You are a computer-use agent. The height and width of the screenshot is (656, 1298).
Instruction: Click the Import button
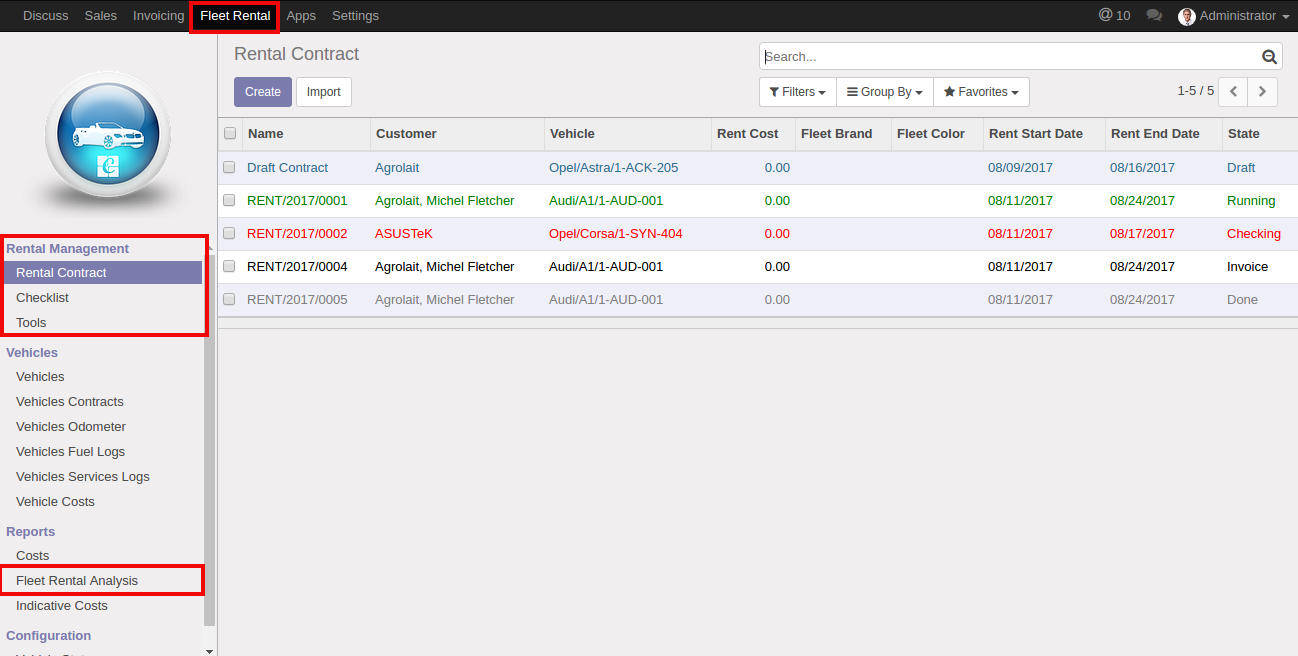click(x=323, y=92)
